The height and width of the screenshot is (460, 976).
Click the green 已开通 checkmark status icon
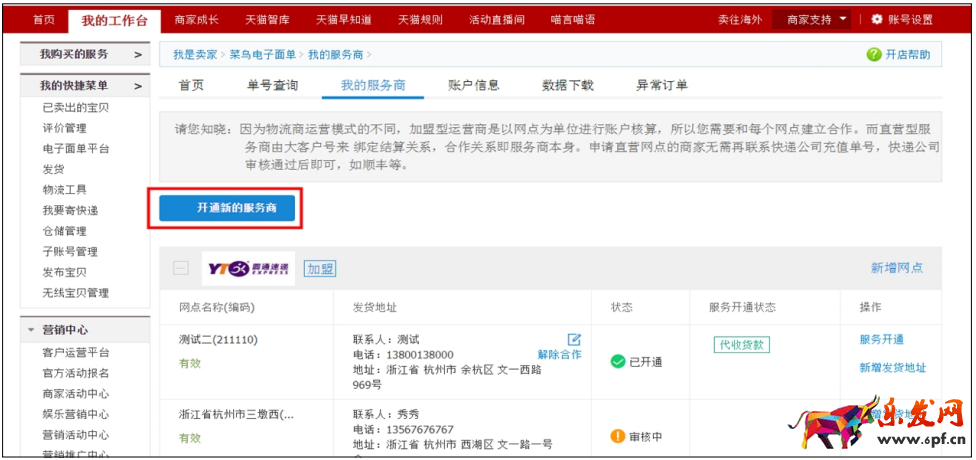[618, 361]
